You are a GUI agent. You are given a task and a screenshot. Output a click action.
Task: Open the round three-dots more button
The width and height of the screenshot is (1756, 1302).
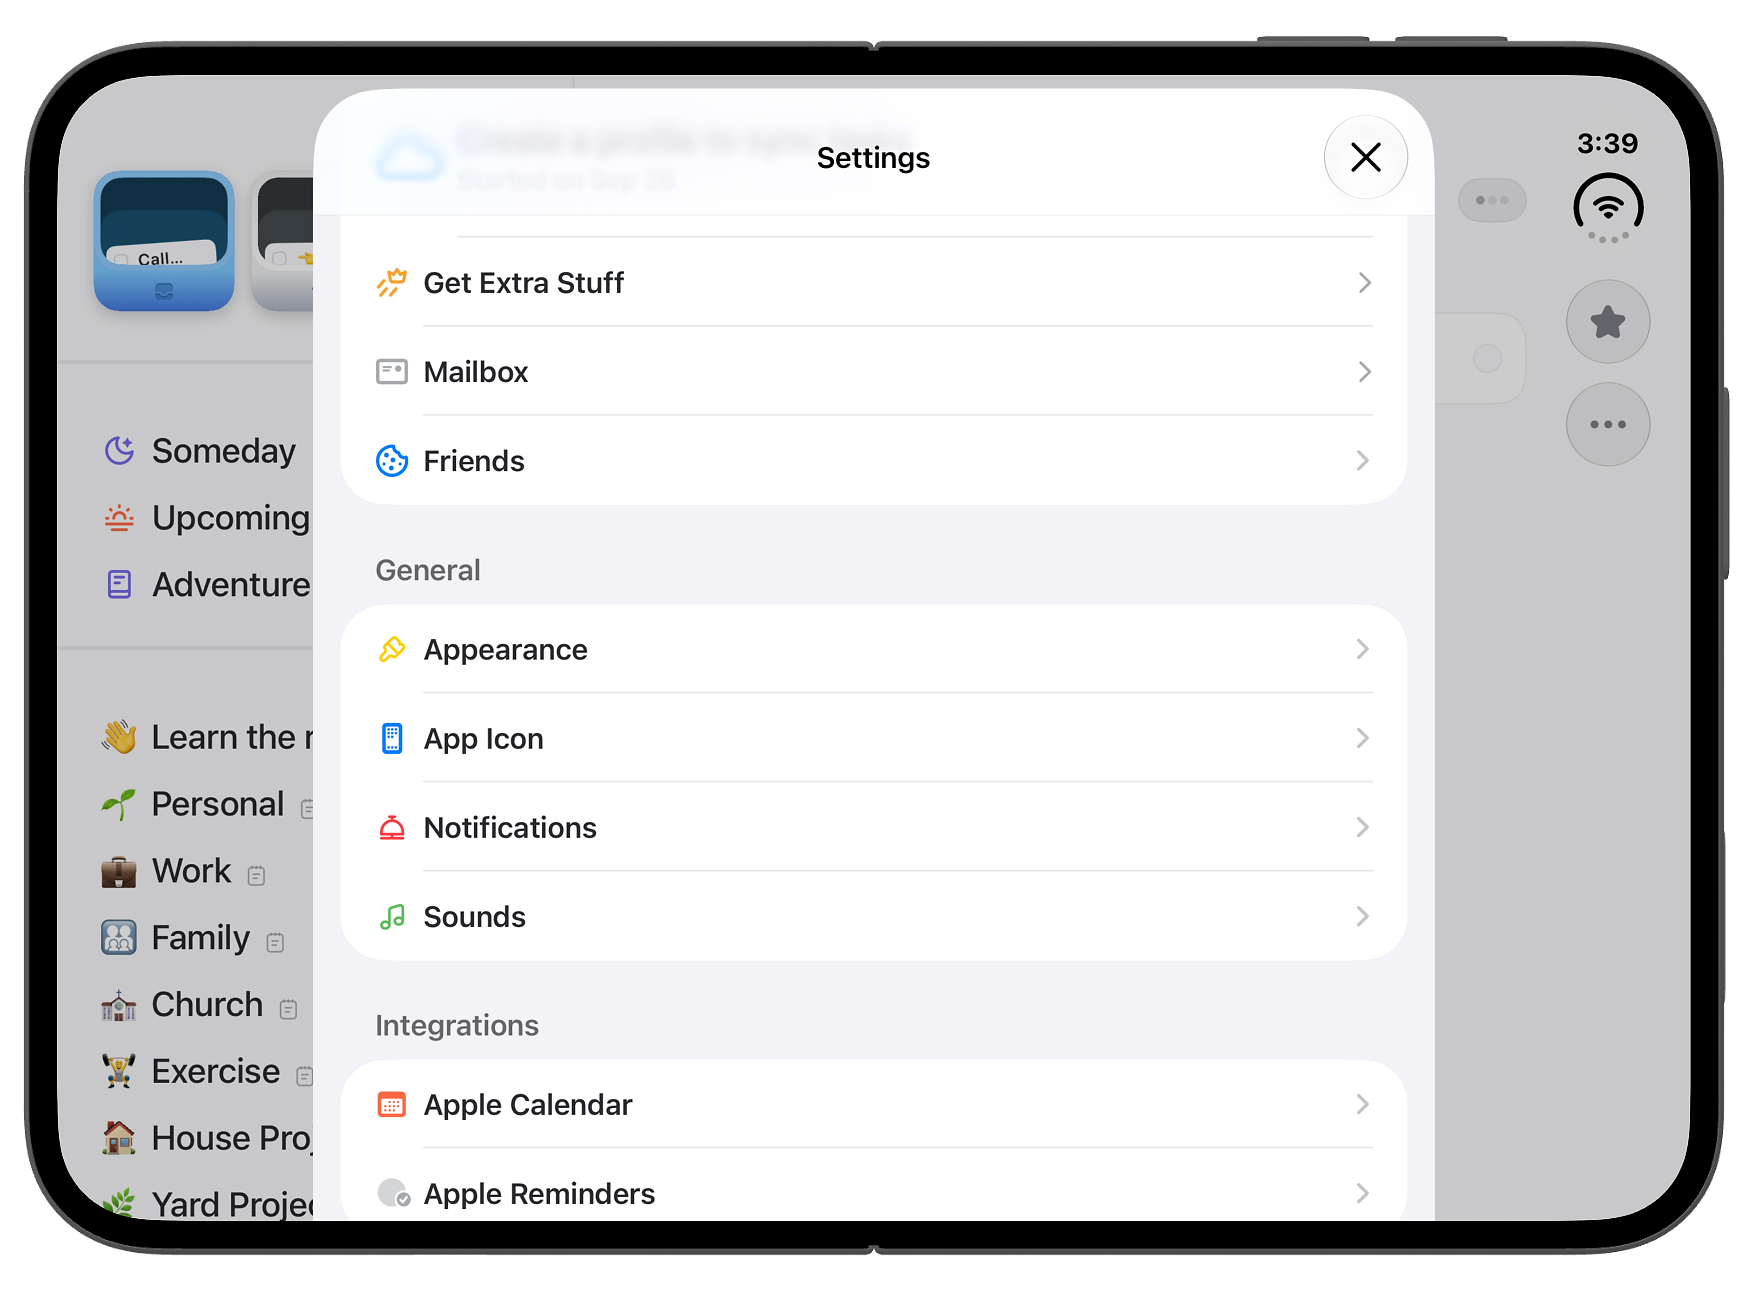click(1607, 424)
